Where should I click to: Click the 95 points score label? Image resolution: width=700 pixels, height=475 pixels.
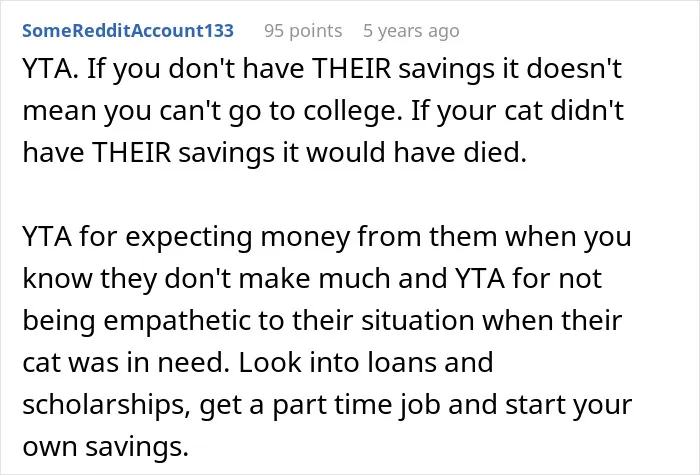pyautogui.click(x=303, y=31)
